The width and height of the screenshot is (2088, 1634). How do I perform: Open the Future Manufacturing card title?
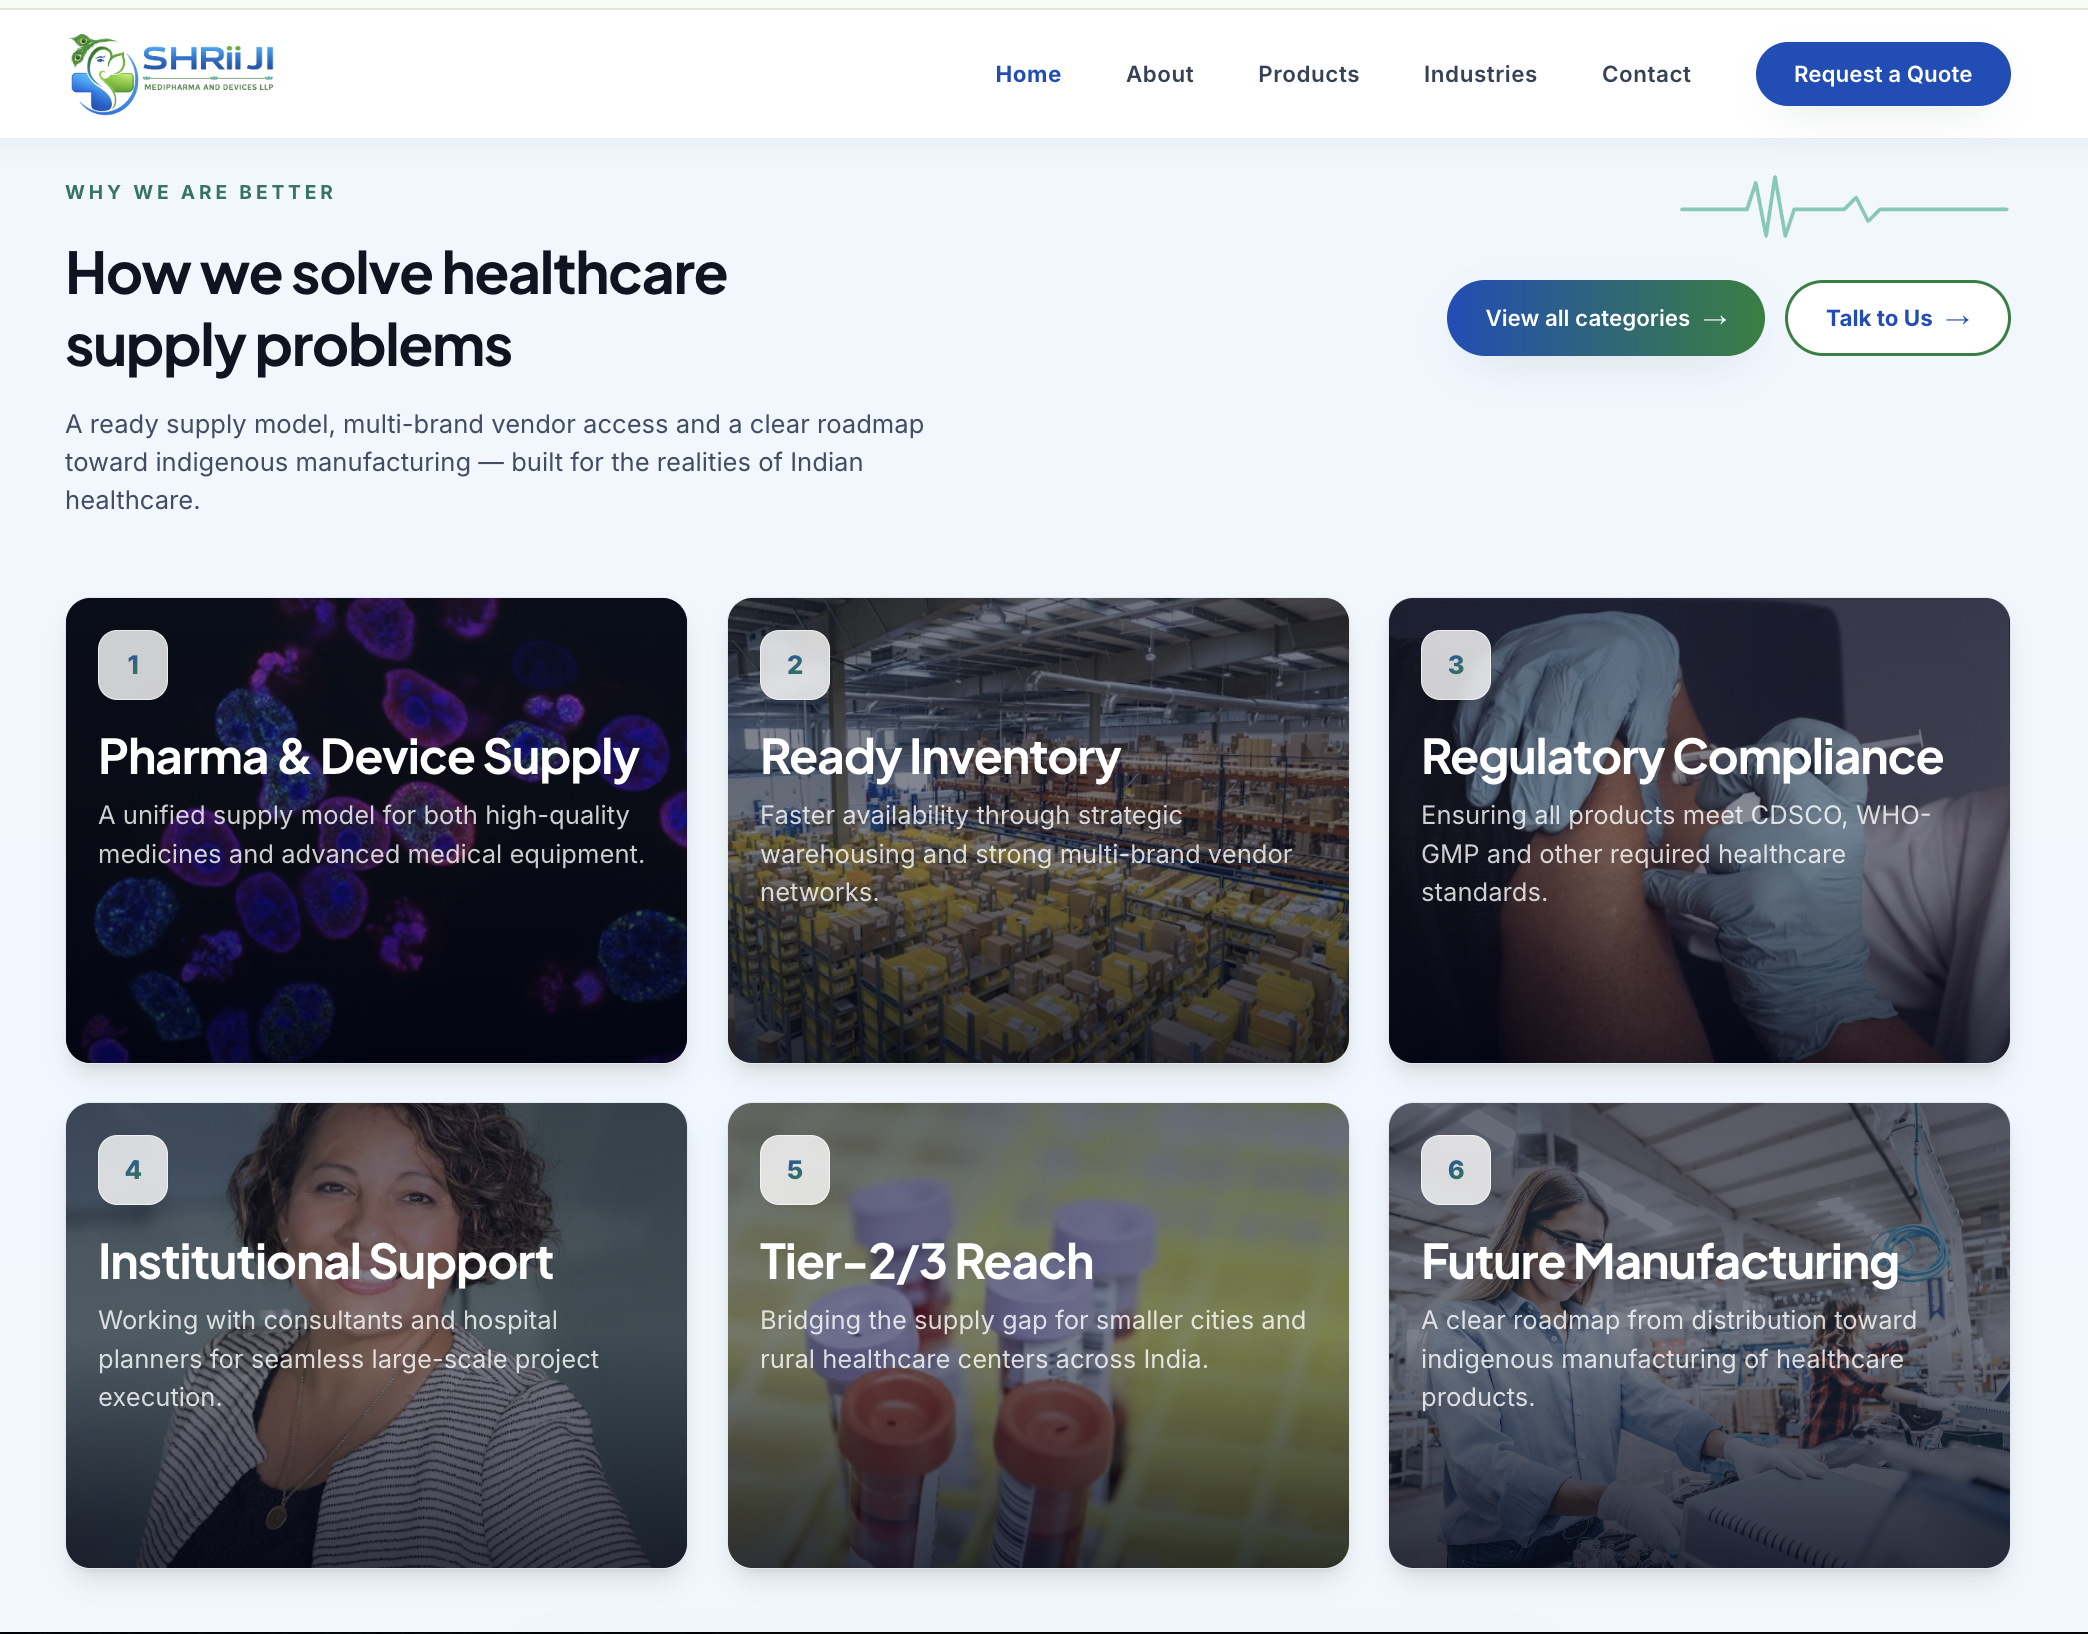[x=1660, y=1262]
